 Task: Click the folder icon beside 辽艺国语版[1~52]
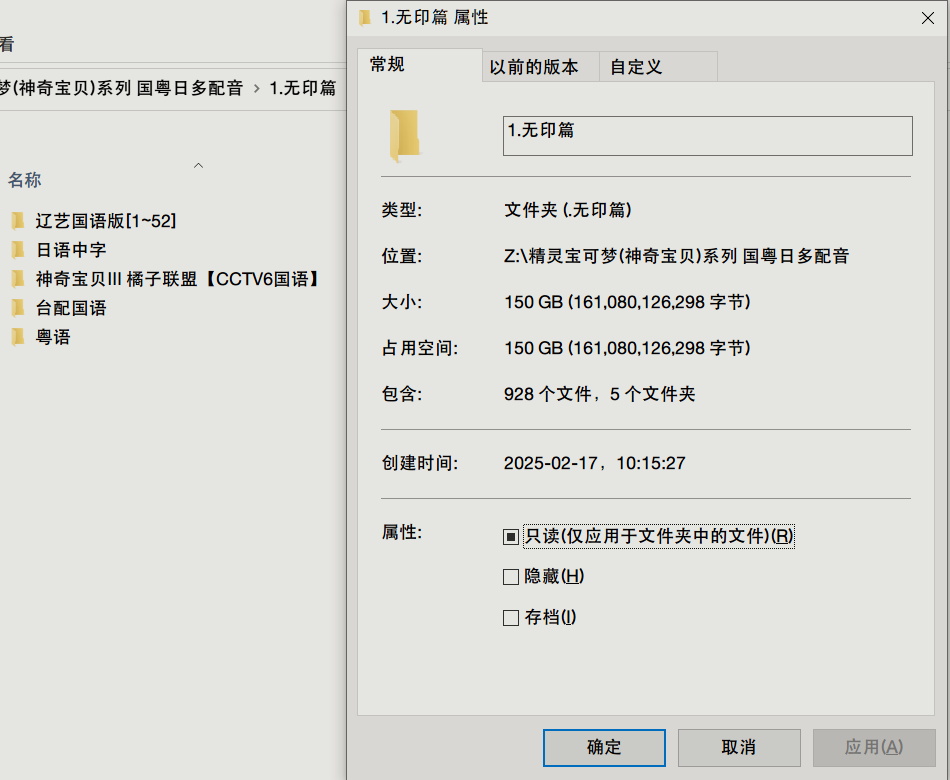(x=17, y=220)
